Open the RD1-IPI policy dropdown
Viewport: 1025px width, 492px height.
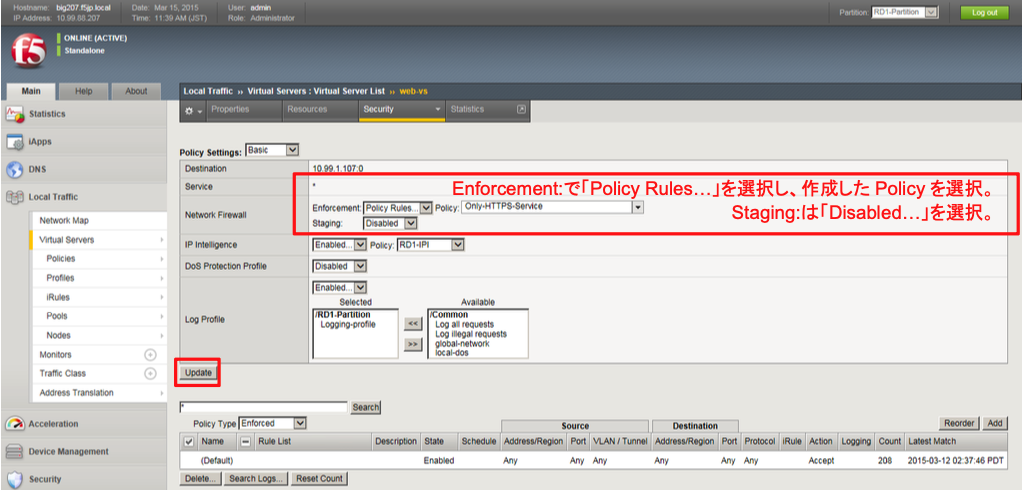(x=431, y=245)
